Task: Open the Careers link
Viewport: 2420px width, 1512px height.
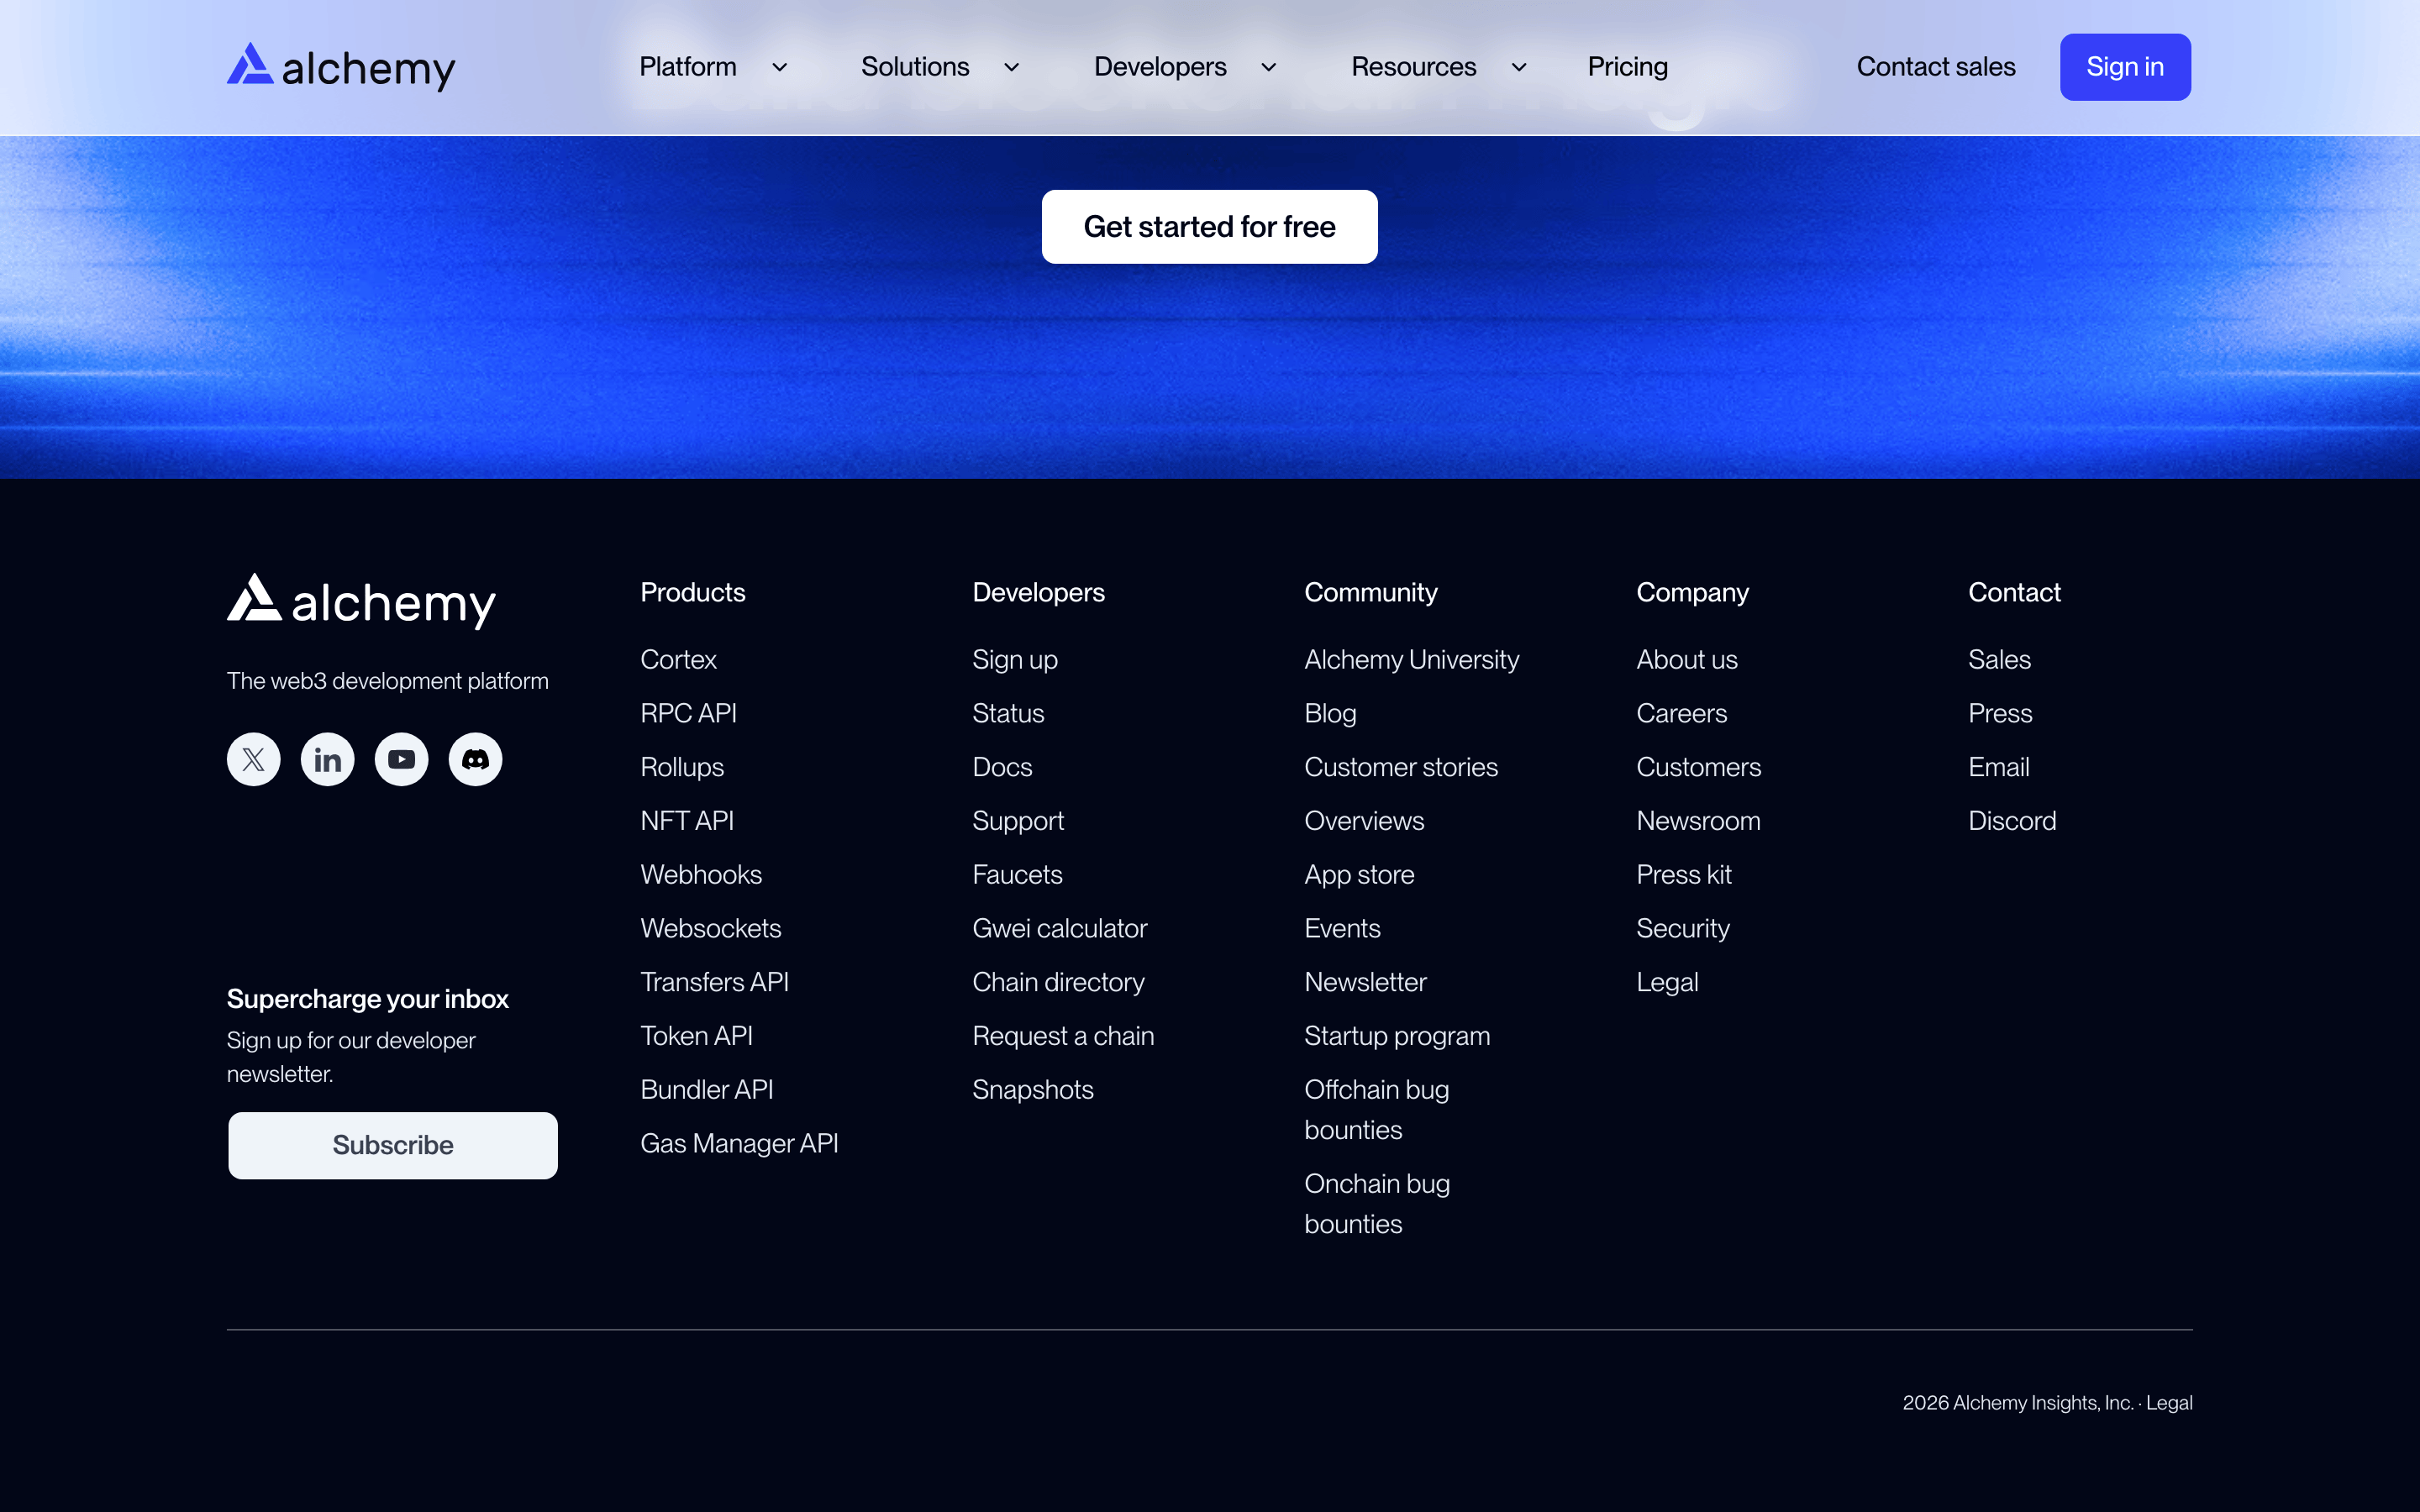Action: (x=1682, y=713)
